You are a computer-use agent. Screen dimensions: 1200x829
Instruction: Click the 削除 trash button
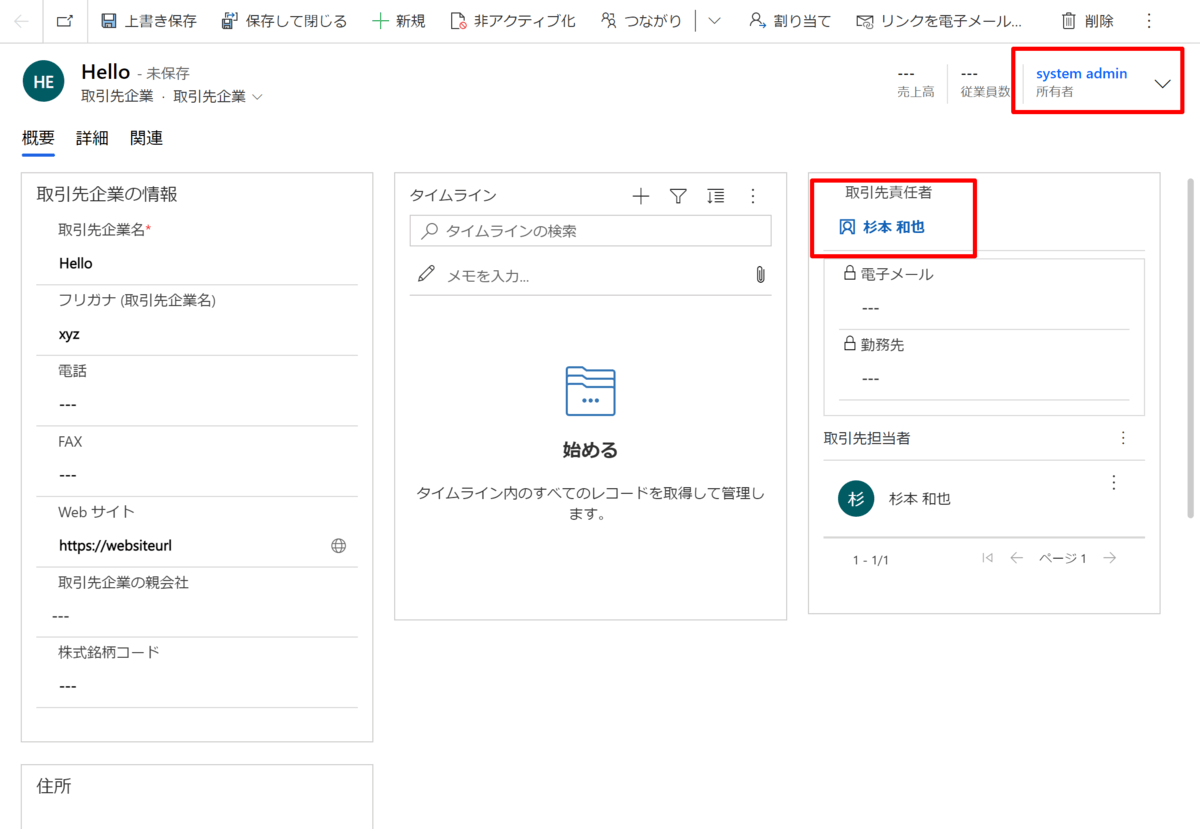point(1087,21)
